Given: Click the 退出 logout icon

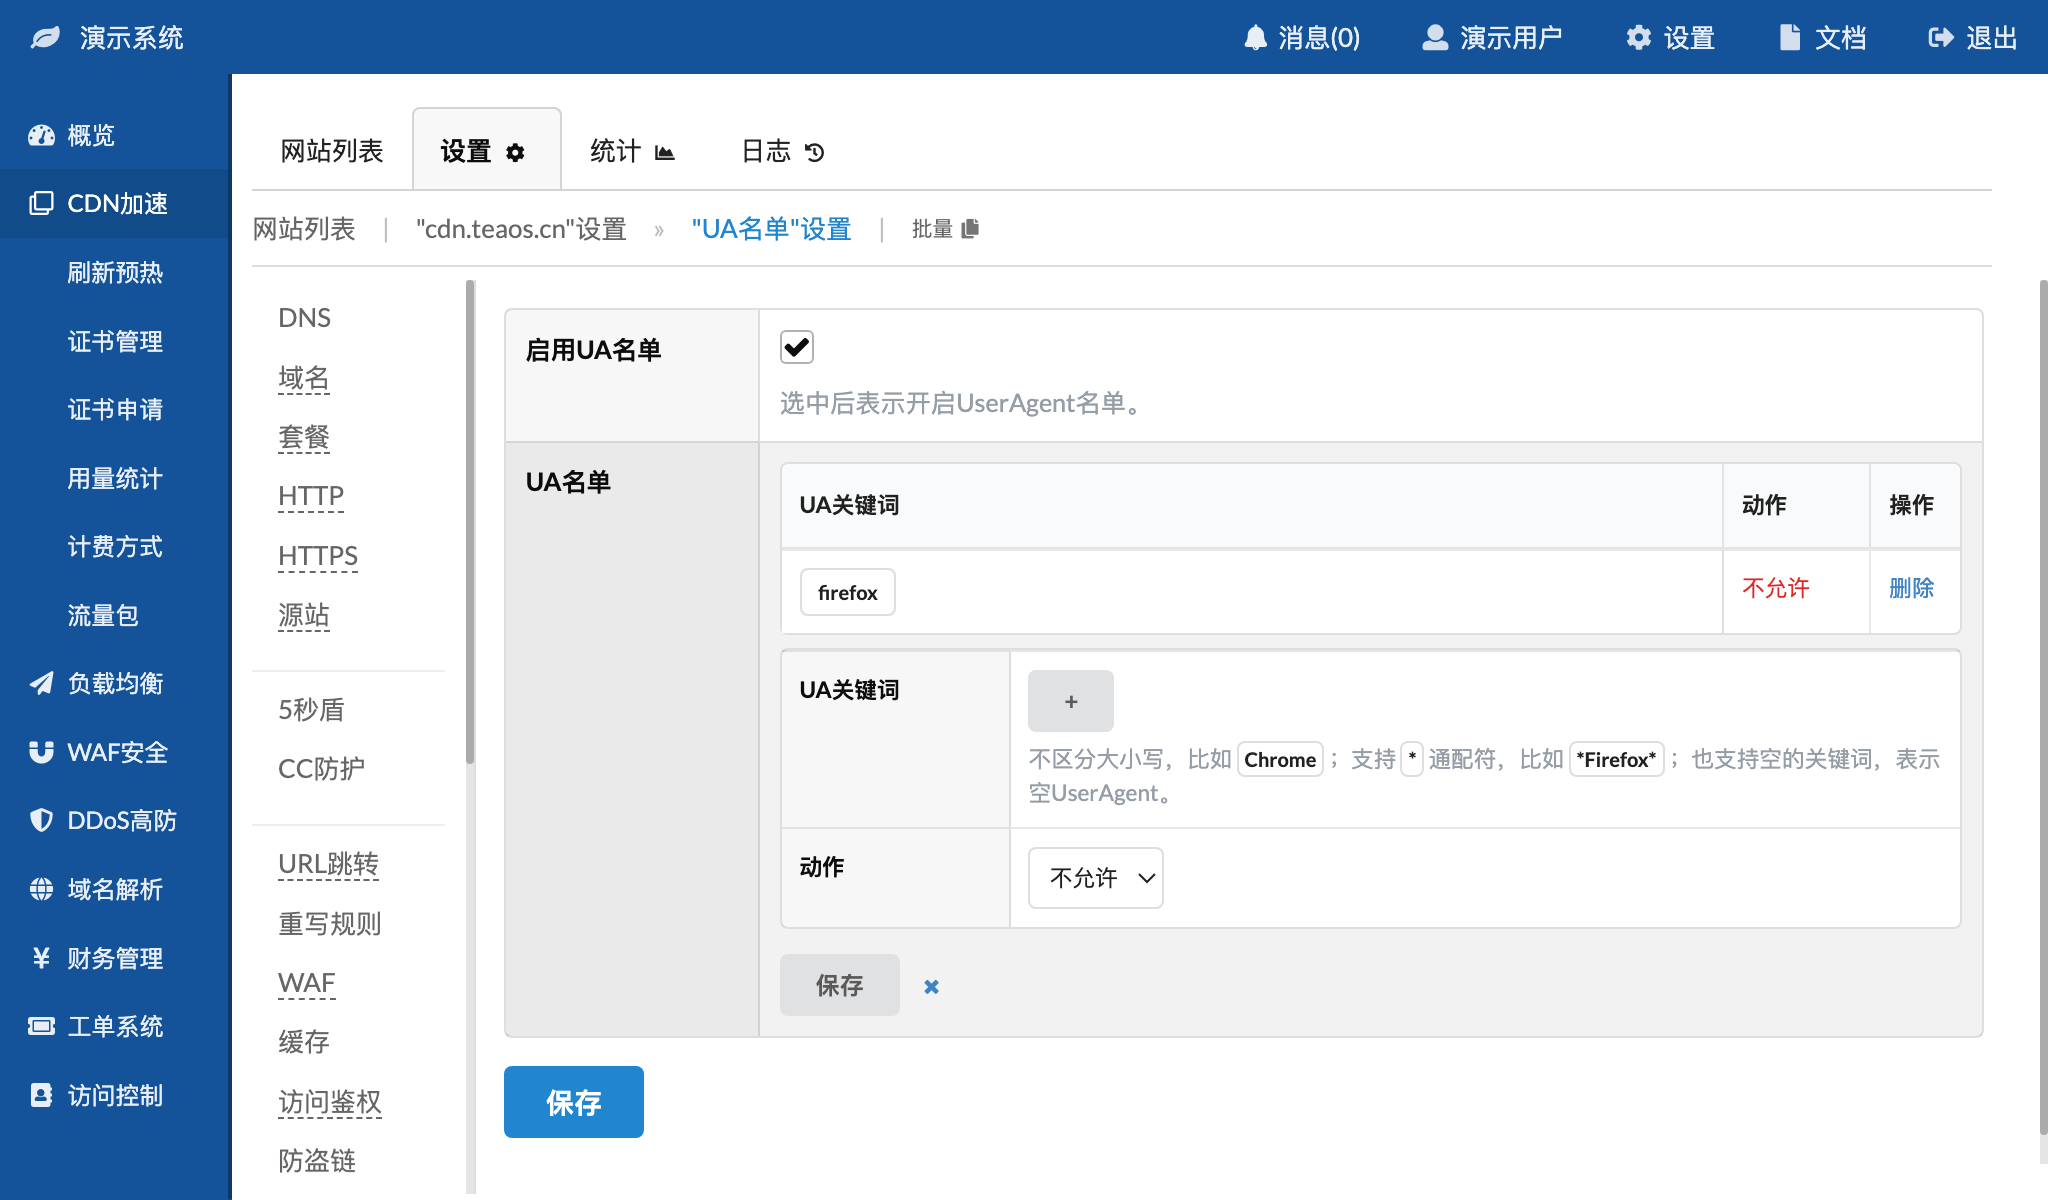Looking at the screenshot, I should [1940, 38].
